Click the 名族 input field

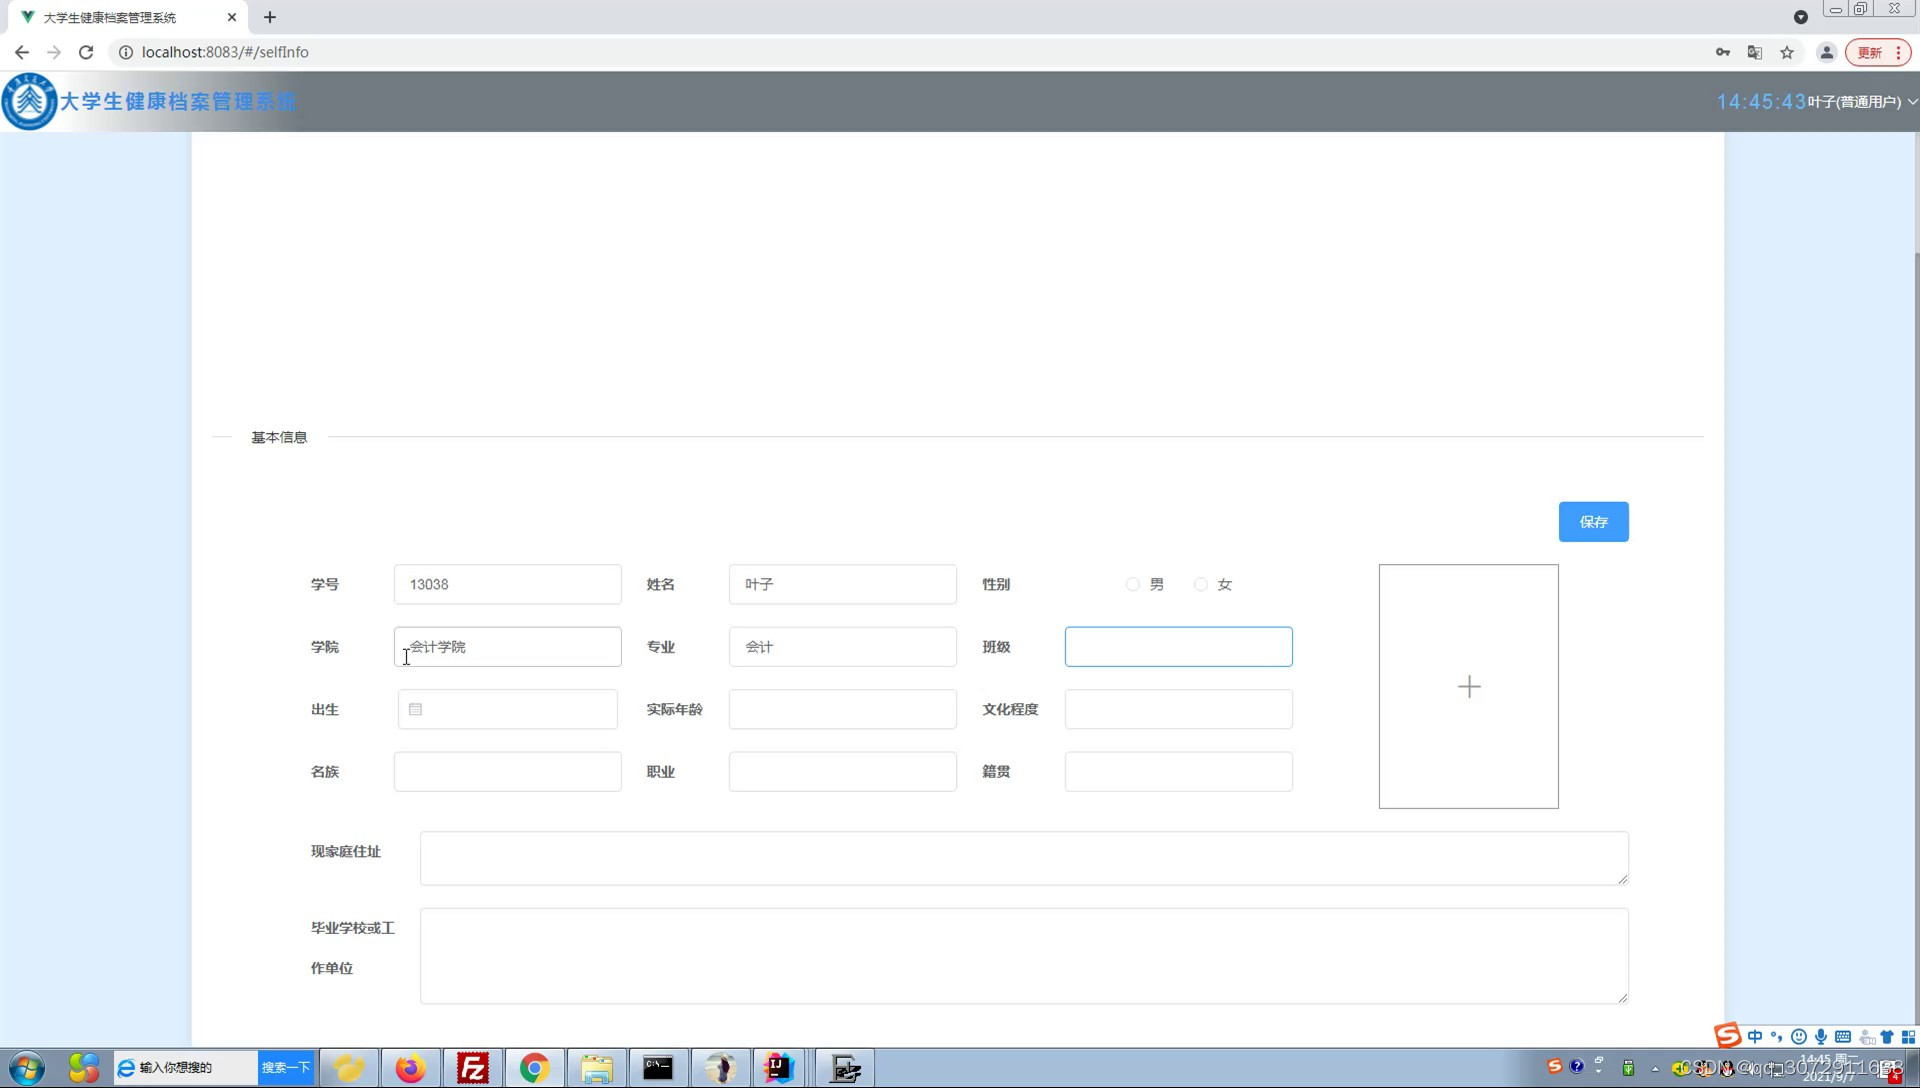click(x=507, y=772)
